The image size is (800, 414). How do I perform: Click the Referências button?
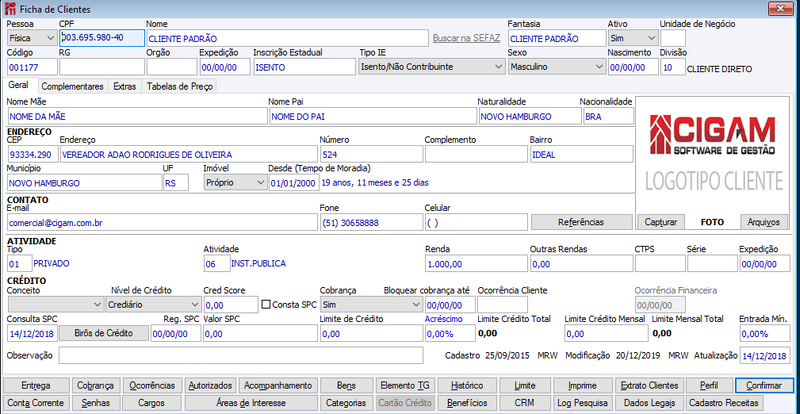tap(581, 222)
